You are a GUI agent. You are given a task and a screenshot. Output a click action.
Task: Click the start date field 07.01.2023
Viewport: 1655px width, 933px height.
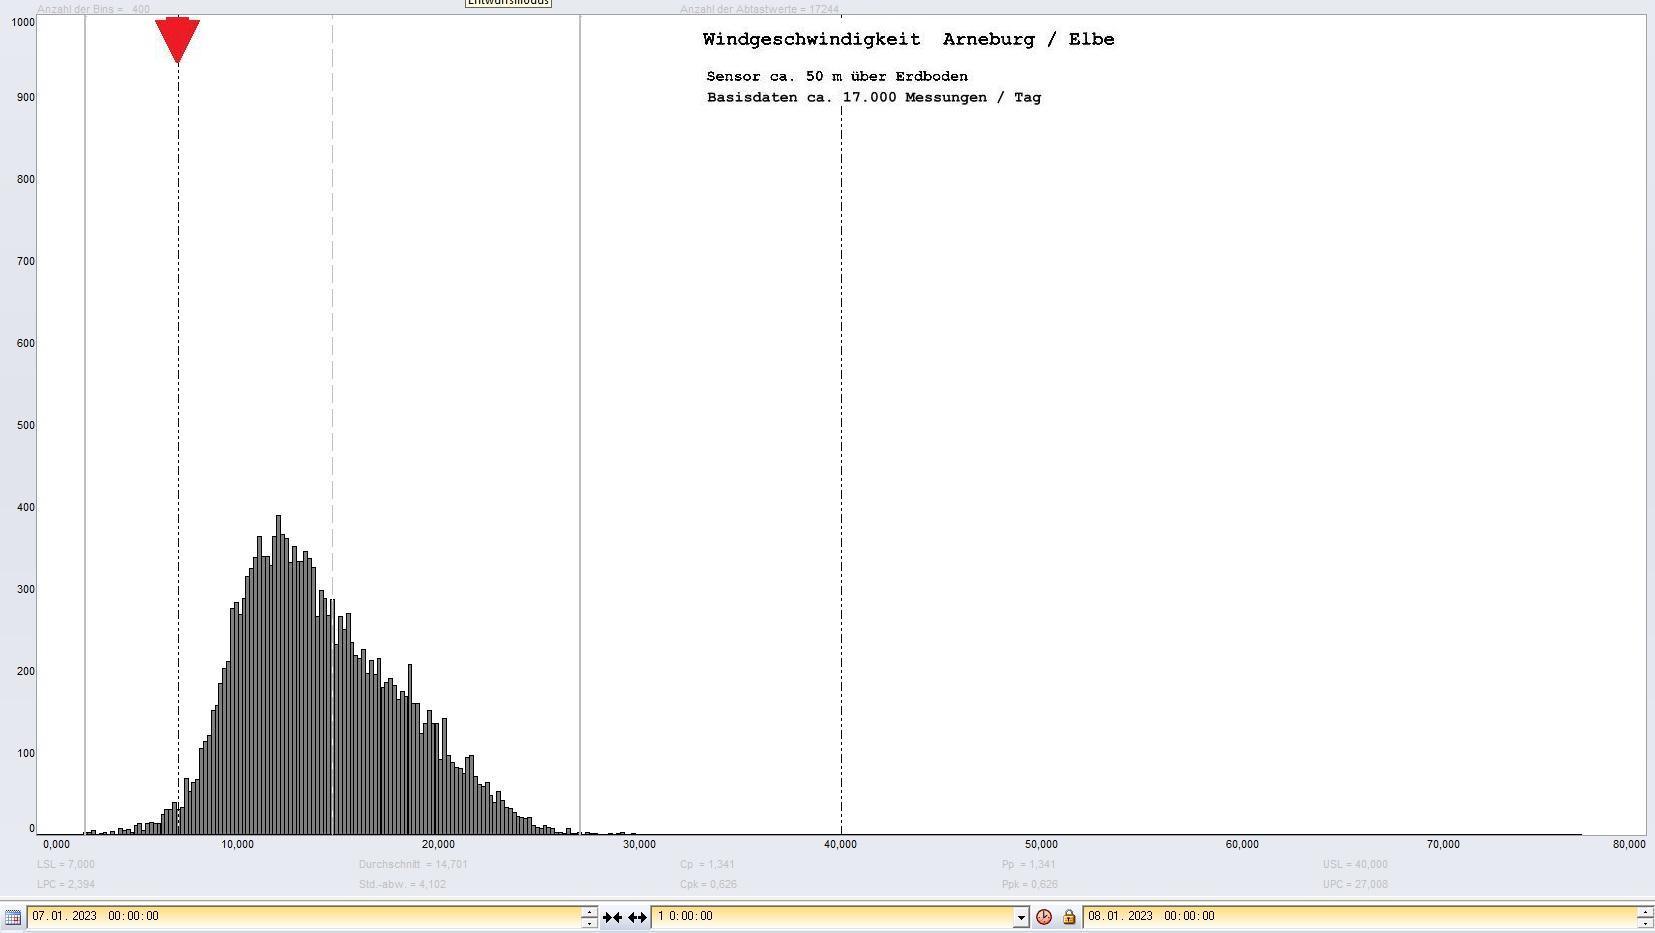point(300,916)
